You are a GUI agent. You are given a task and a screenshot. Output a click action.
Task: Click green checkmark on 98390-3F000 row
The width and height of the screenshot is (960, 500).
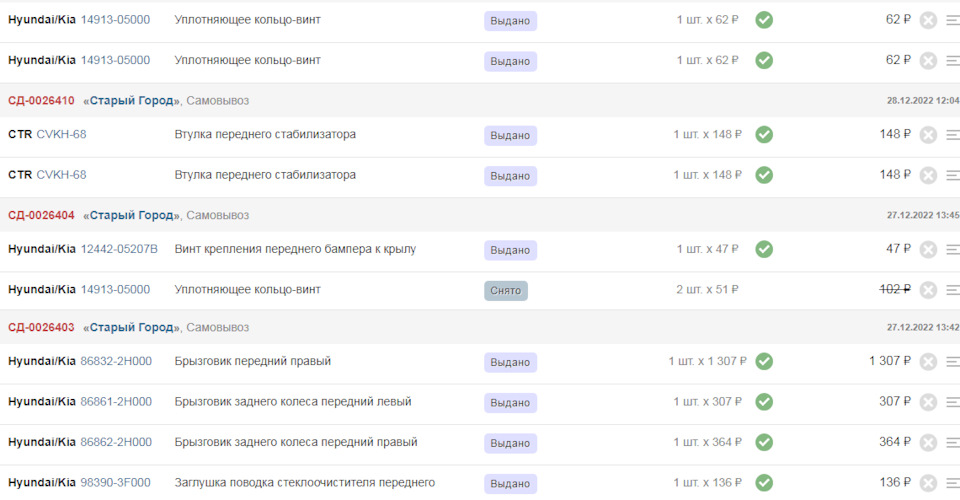tap(764, 483)
